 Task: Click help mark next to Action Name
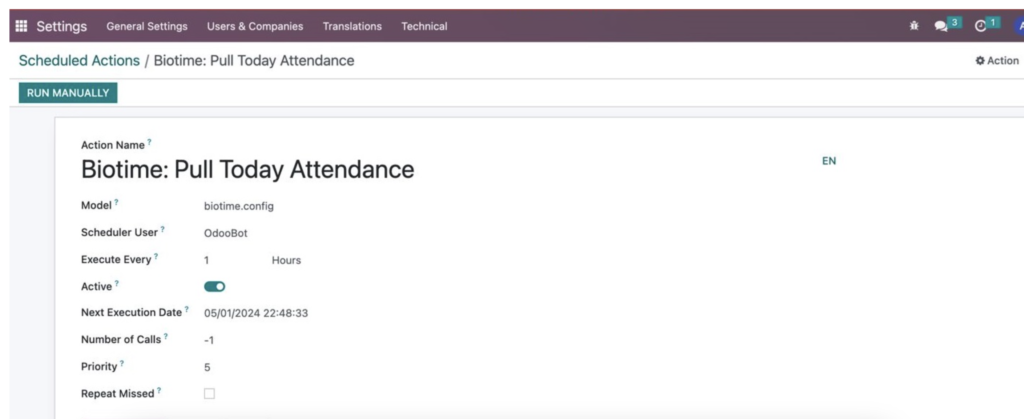pyautogui.click(x=149, y=142)
